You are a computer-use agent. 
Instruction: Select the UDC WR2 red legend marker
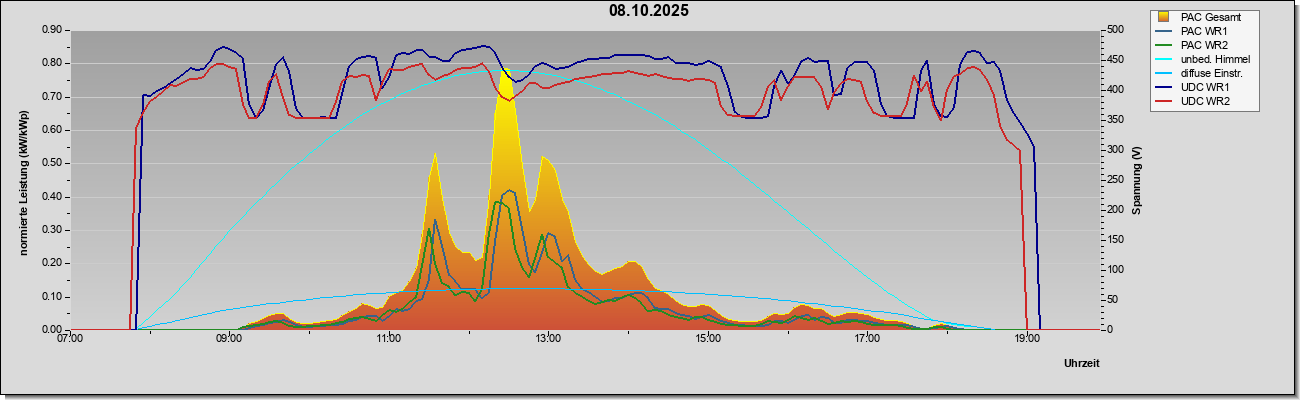[1163, 101]
